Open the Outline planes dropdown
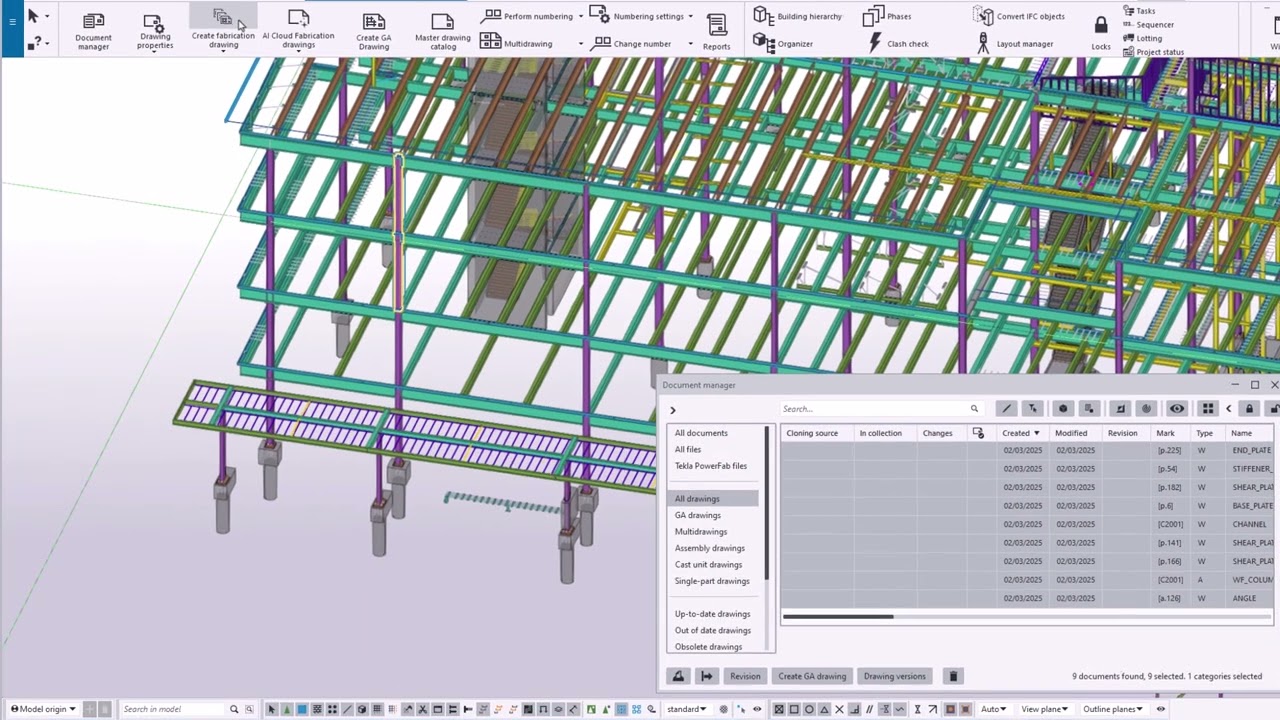The height and width of the screenshot is (720, 1280). tap(1113, 709)
